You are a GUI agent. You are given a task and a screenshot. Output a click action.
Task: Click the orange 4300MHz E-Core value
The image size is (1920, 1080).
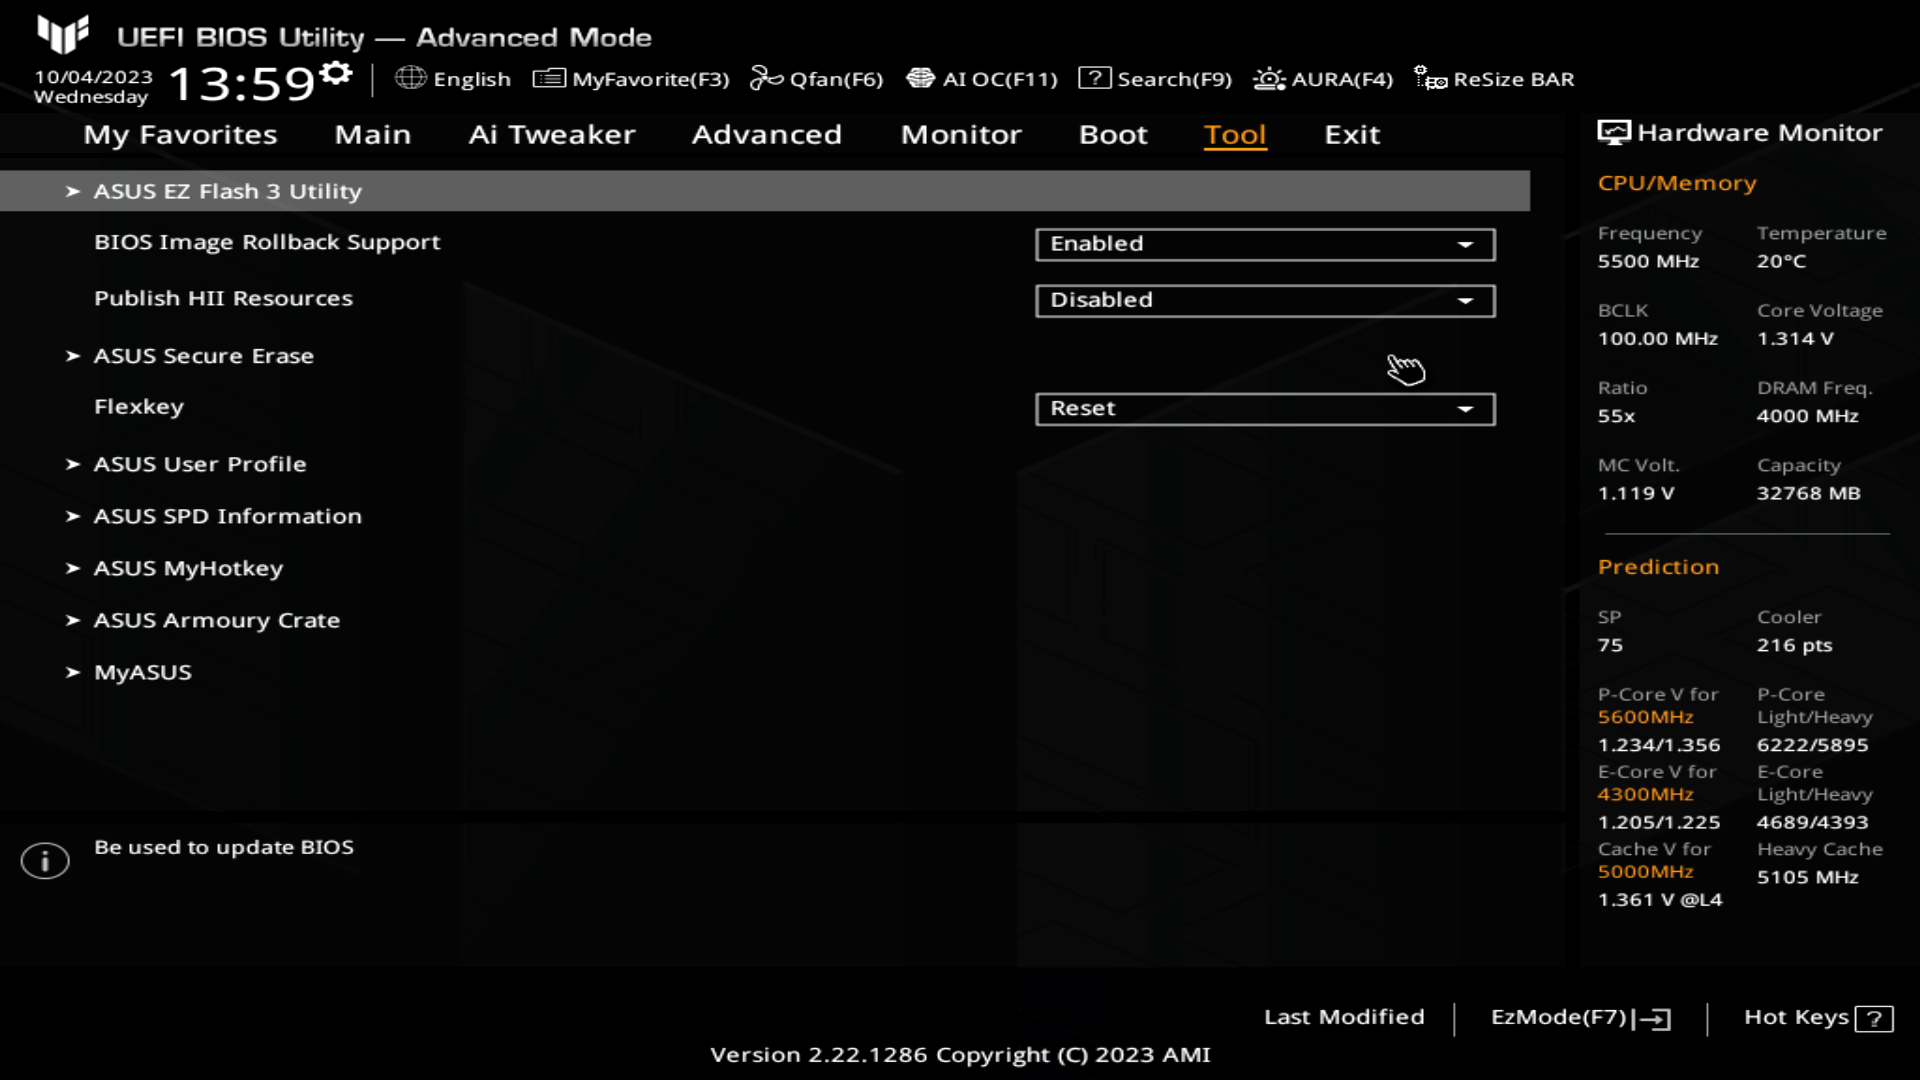[x=1645, y=794]
